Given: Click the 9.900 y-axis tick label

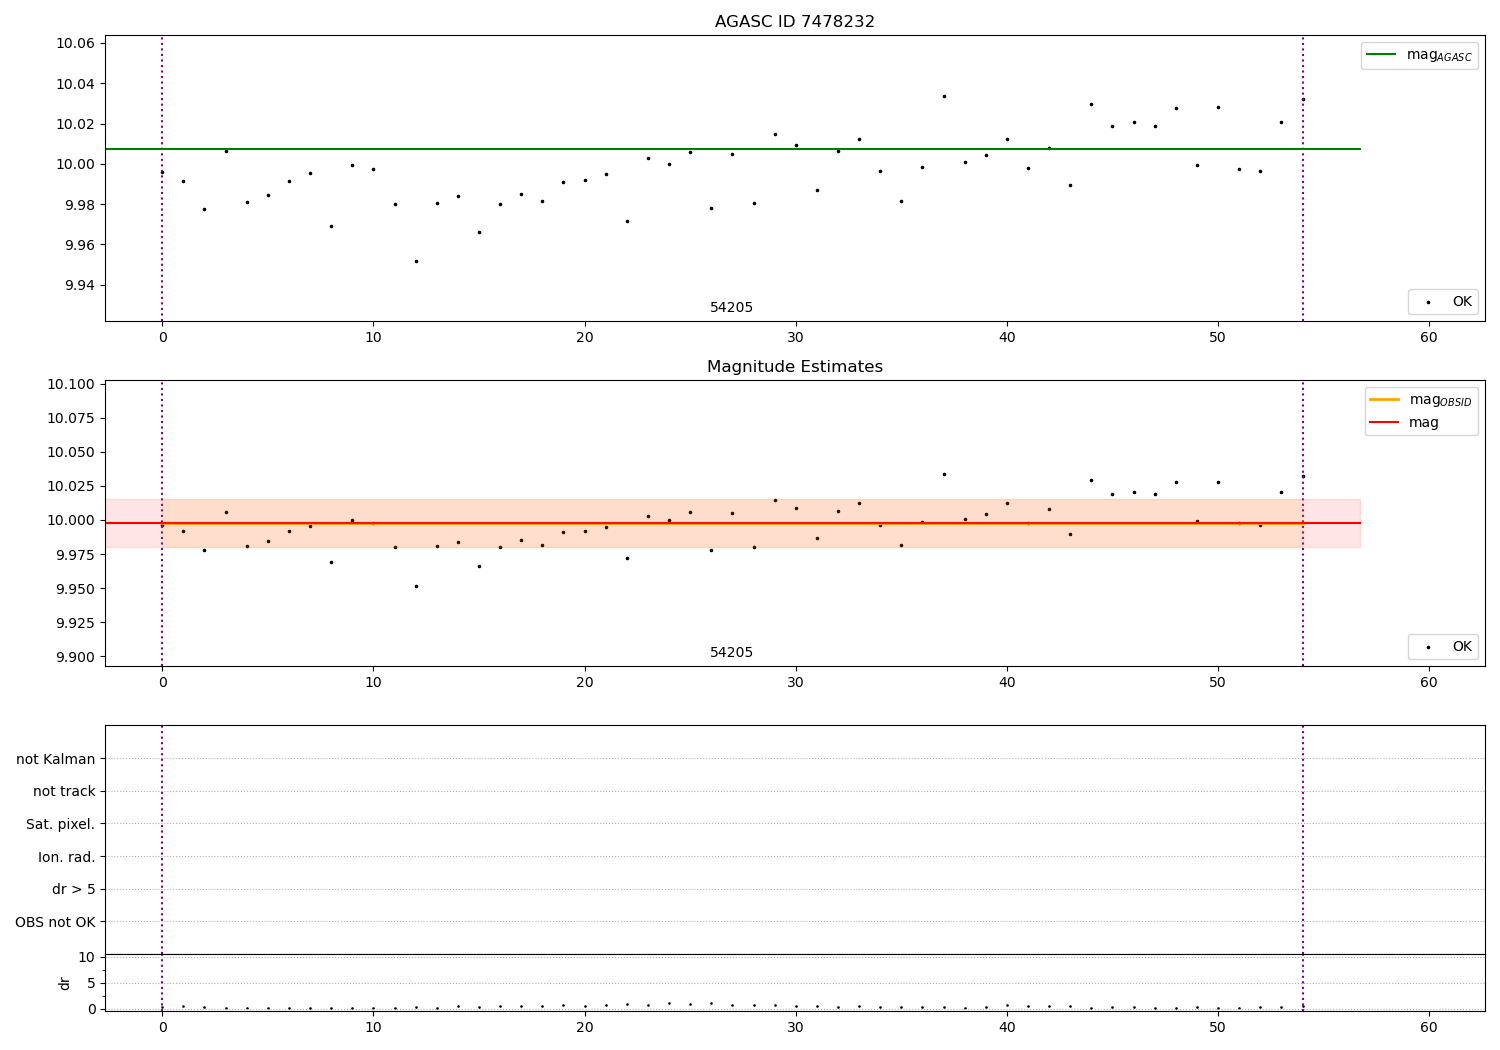Looking at the screenshot, I should (75, 657).
